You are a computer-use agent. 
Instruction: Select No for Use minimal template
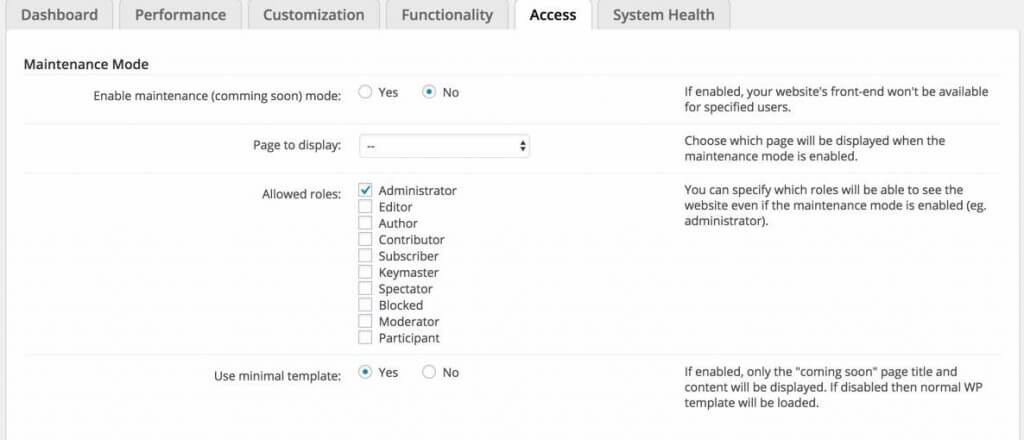click(430, 372)
